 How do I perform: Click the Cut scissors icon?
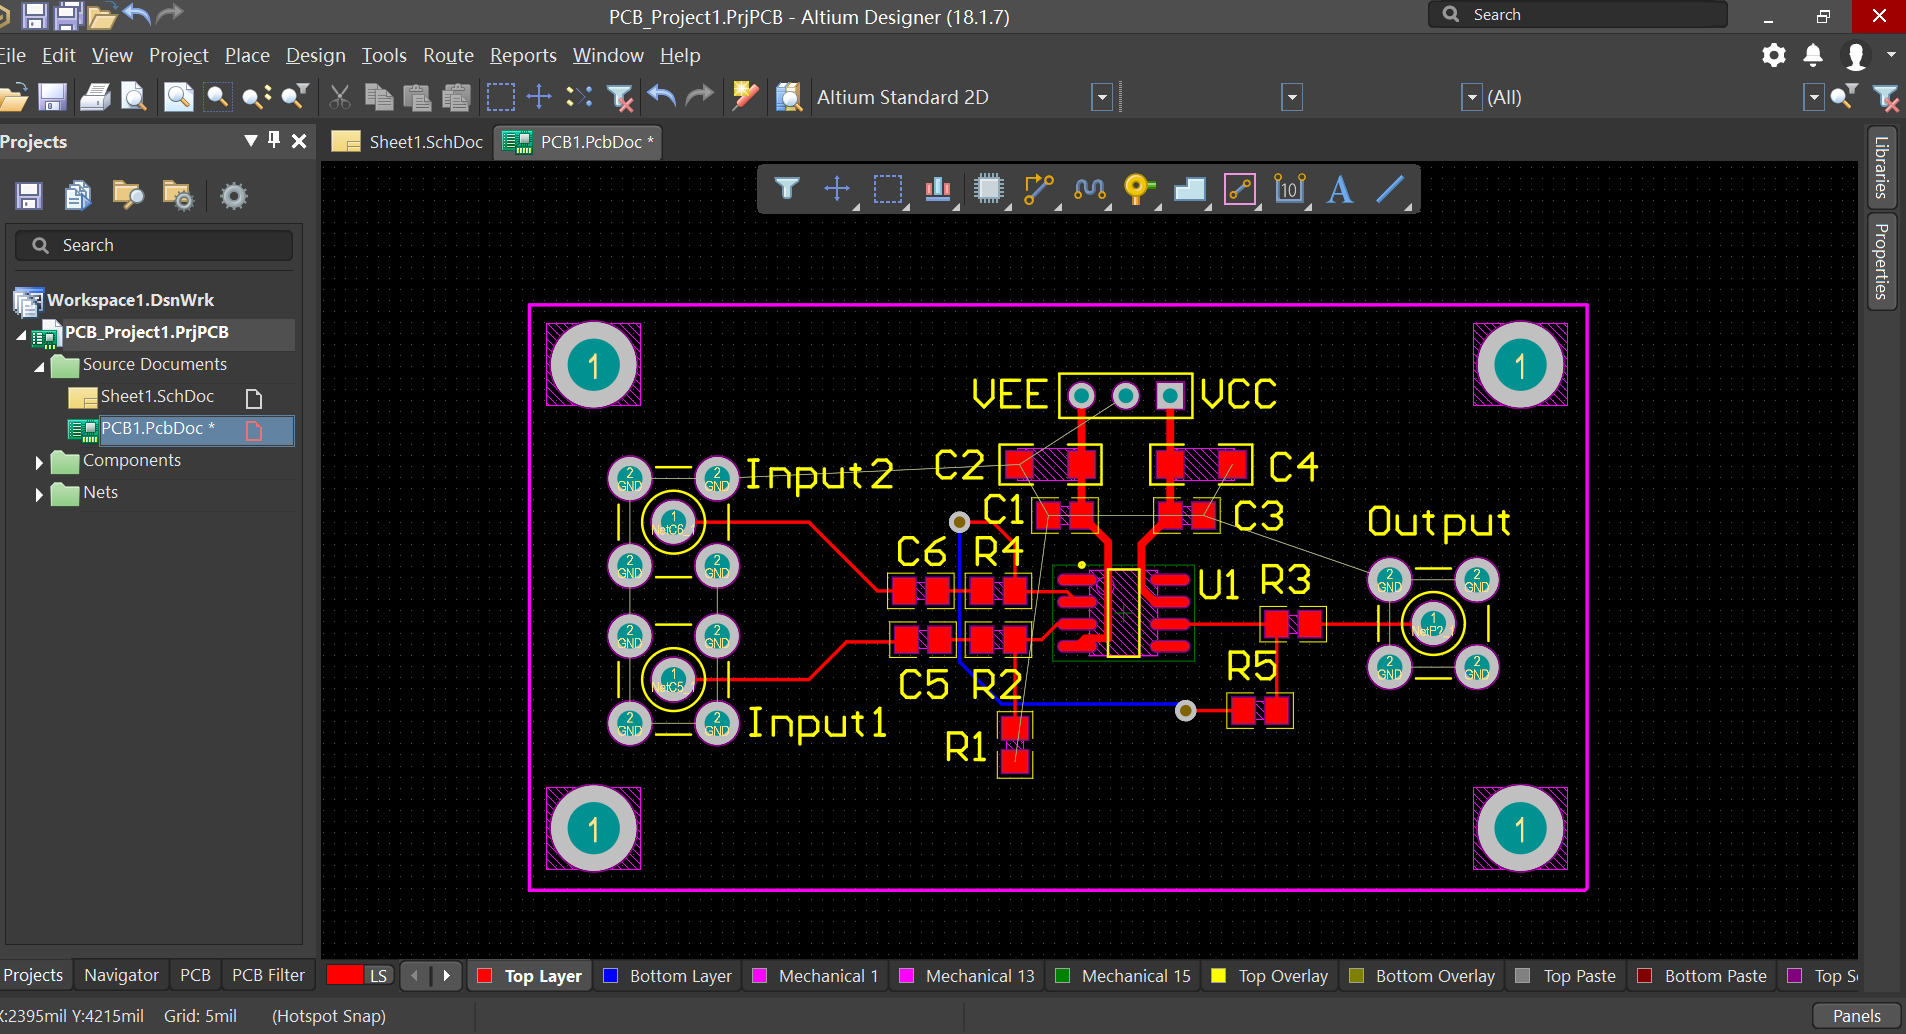point(340,97)
